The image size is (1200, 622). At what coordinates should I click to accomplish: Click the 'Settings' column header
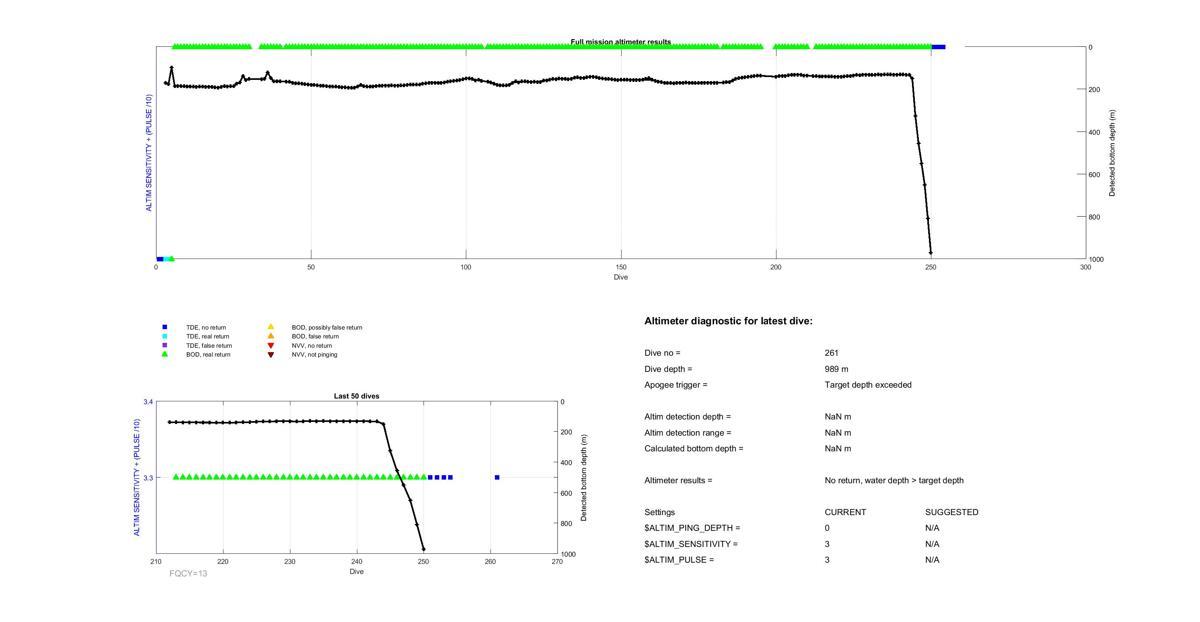pyautogui.click(x=660, y=513)
